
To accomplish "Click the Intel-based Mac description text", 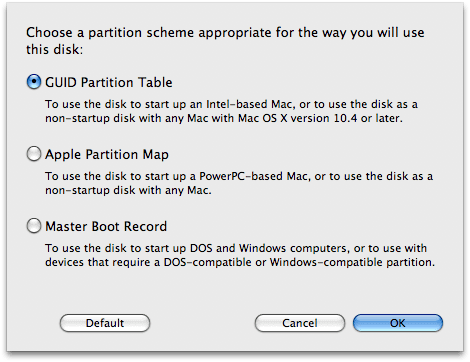I will tap(232, 111).
